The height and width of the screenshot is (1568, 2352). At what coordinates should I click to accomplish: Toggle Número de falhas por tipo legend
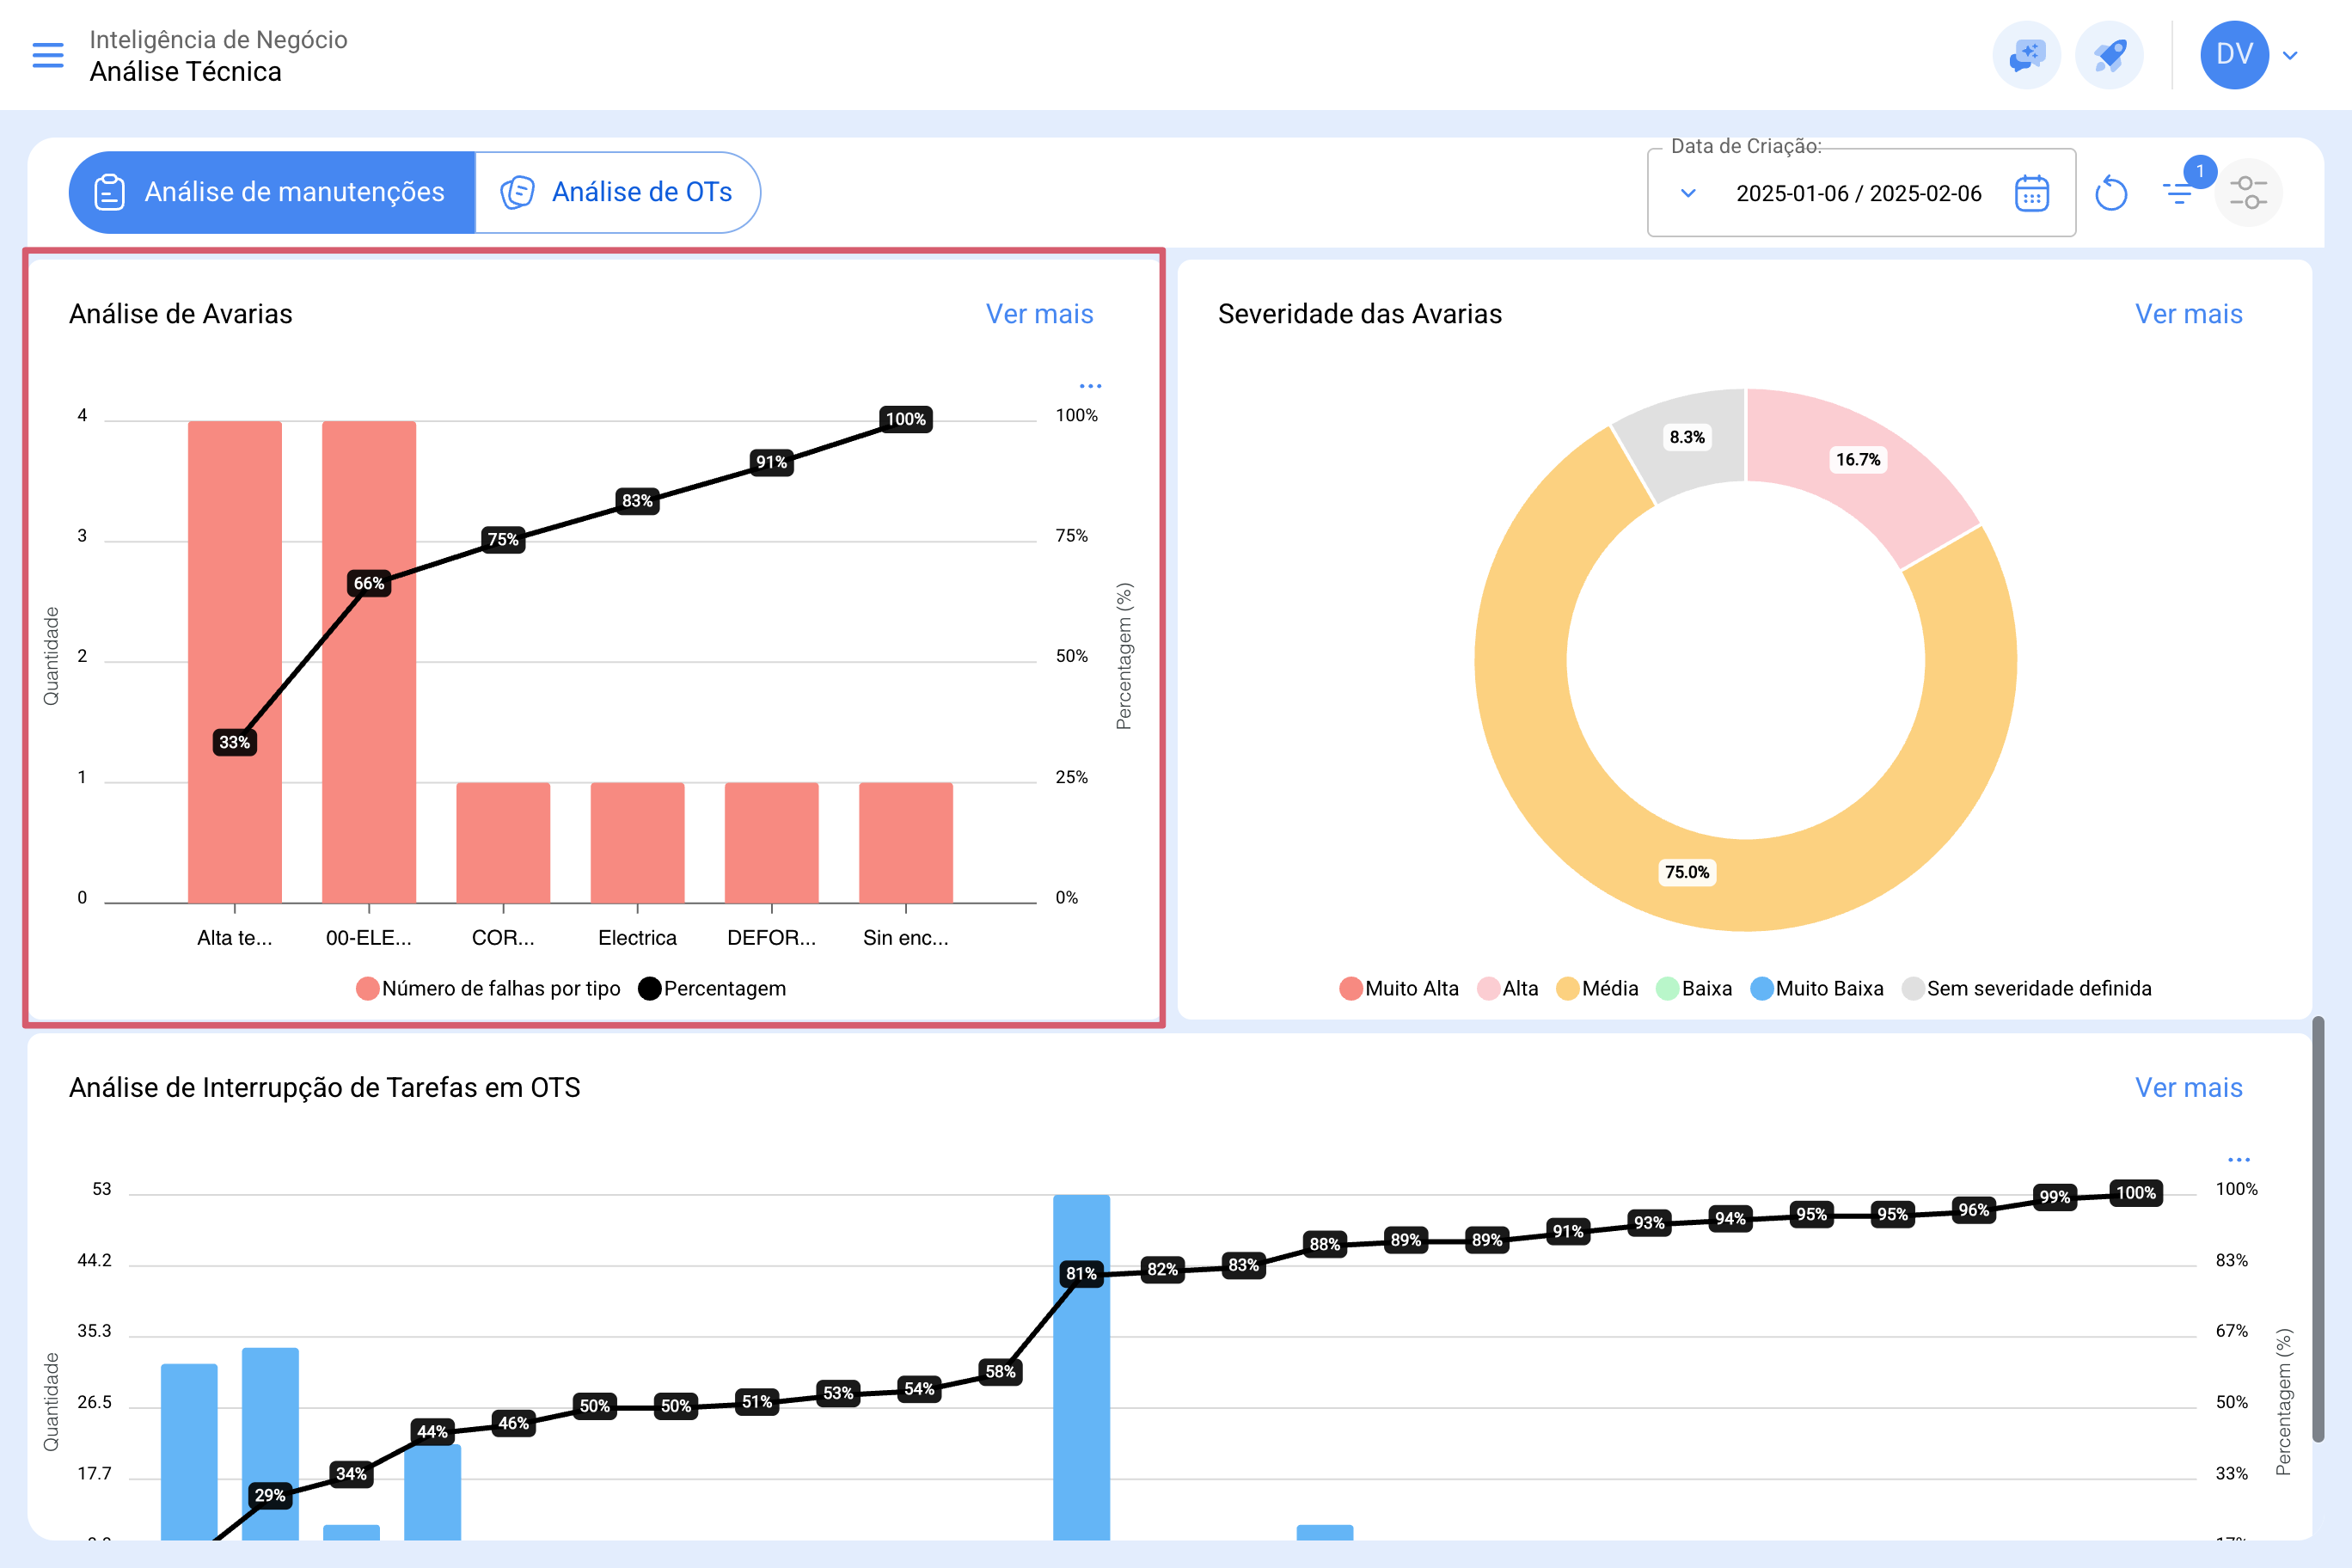(x=488, y=988)
